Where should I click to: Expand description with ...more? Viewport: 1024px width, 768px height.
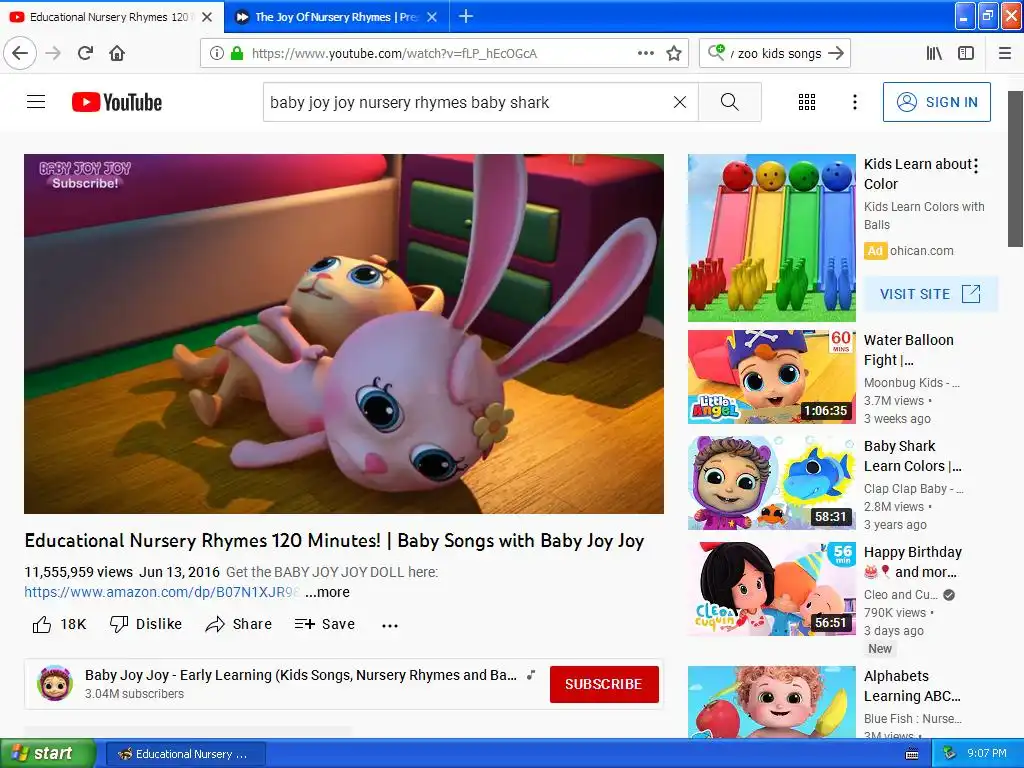(x=327, y=592)
